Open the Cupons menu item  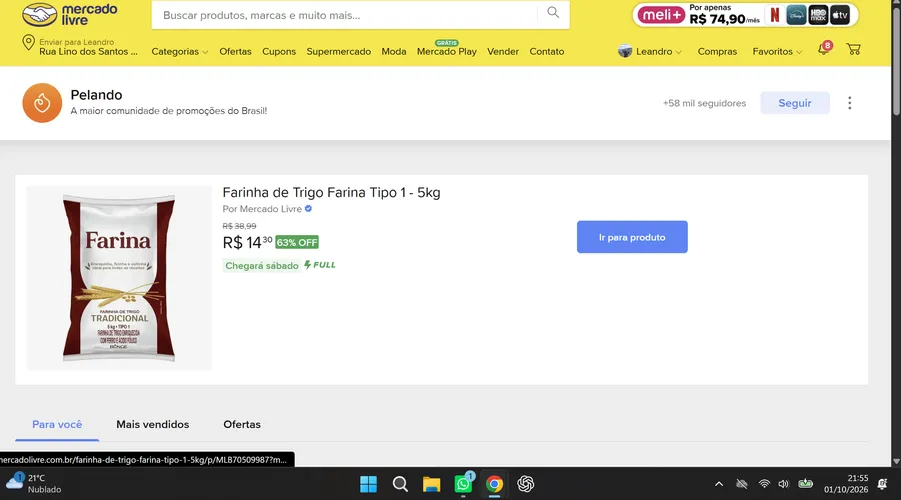(x=279, y=51)
